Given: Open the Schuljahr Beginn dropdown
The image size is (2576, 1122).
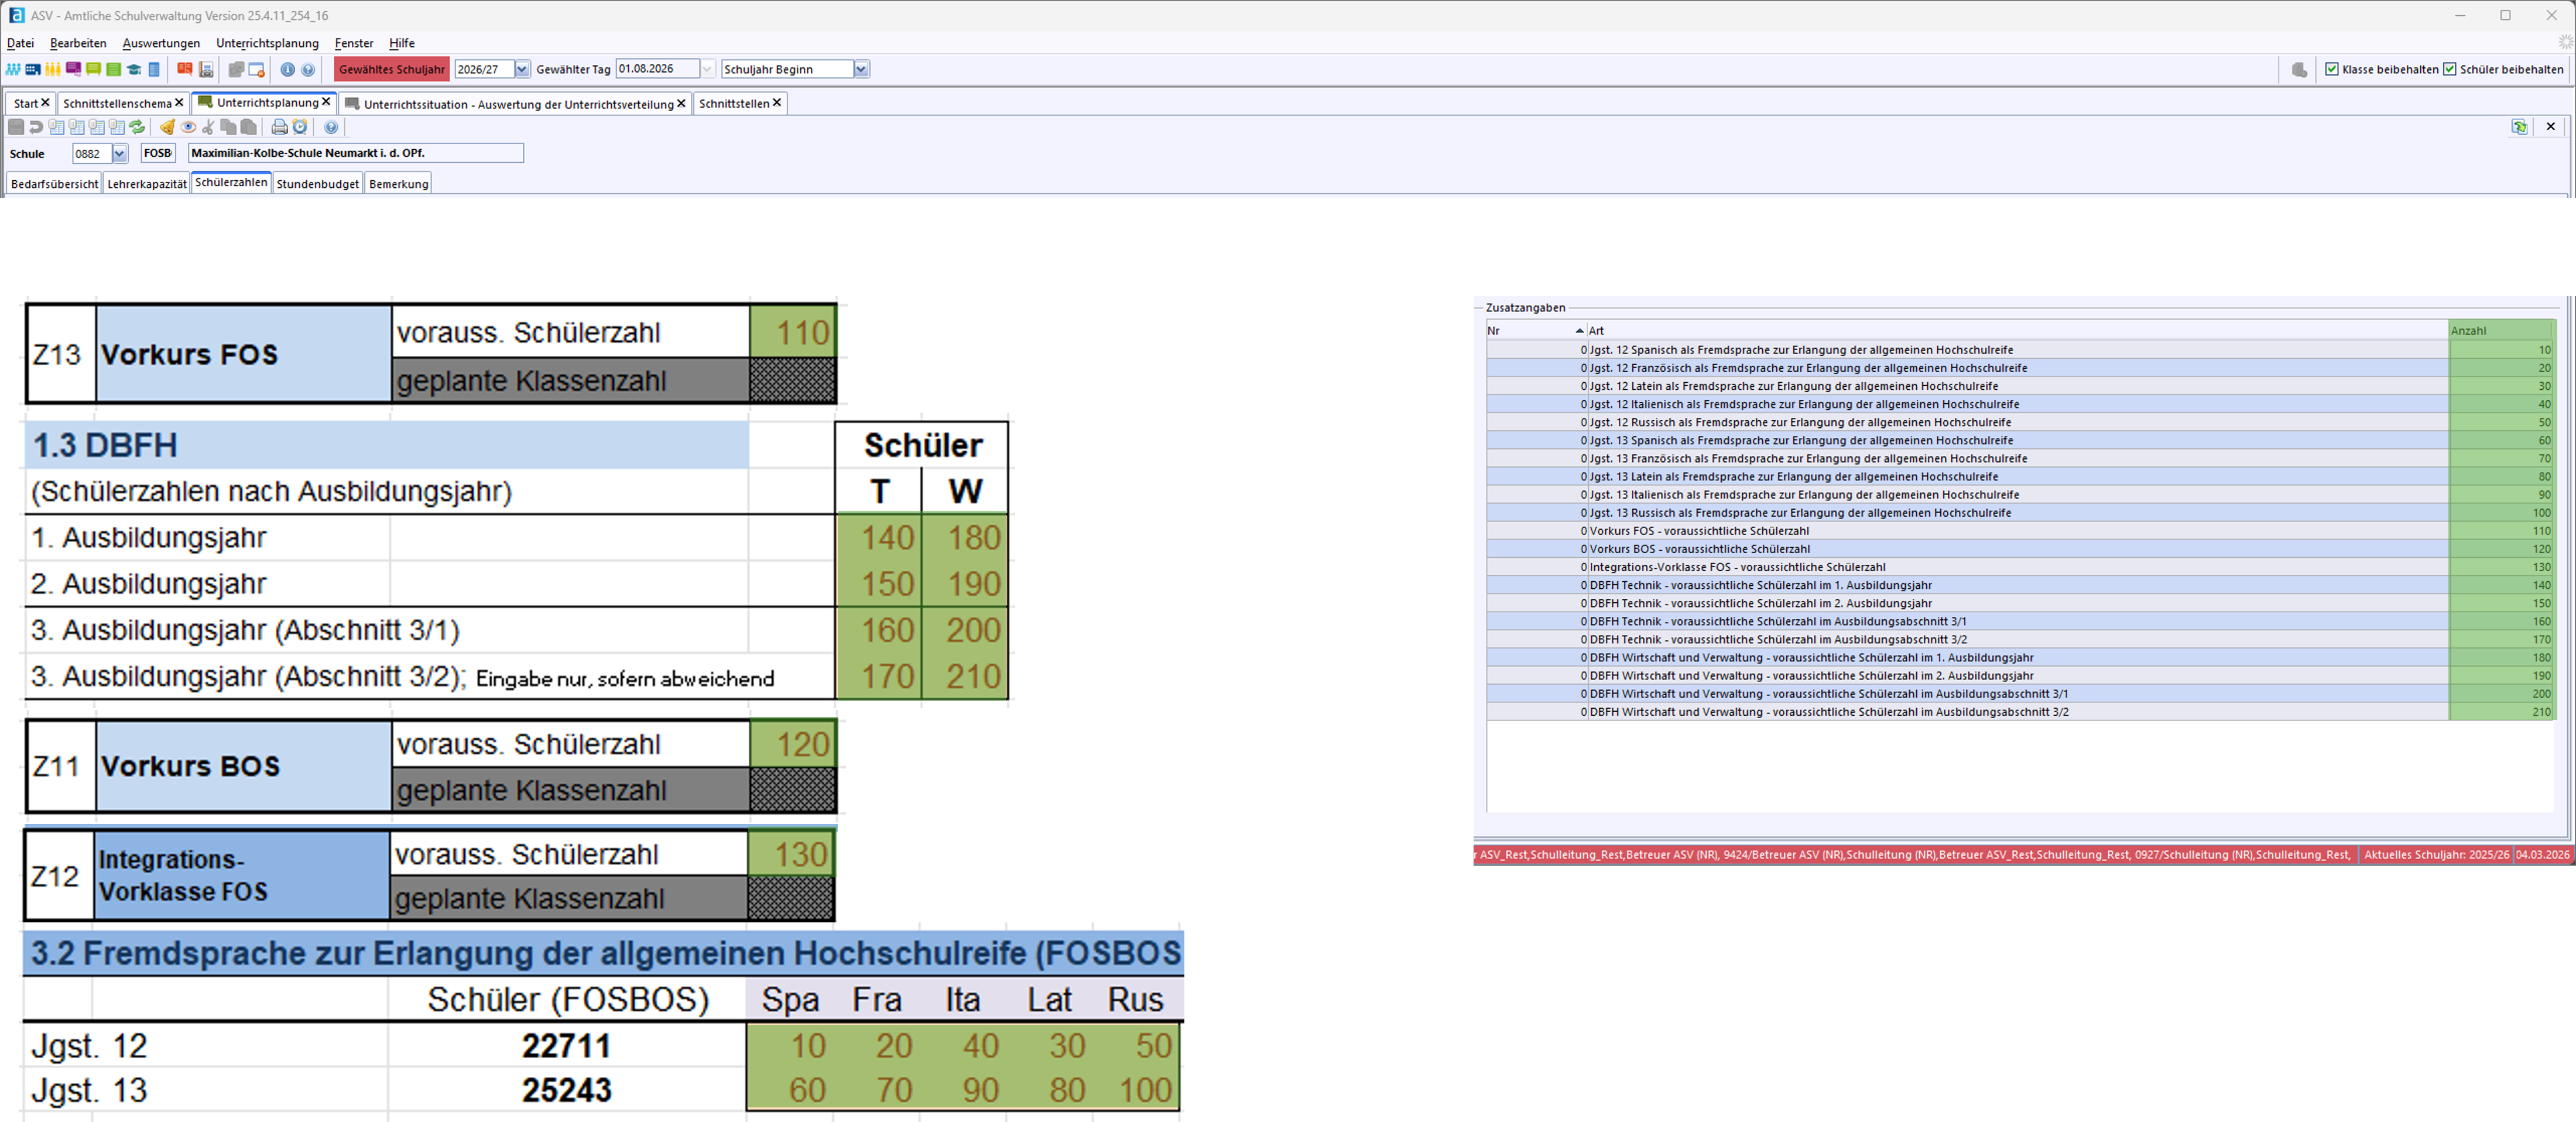Looking at the screenshot, I should click(861, 69).
